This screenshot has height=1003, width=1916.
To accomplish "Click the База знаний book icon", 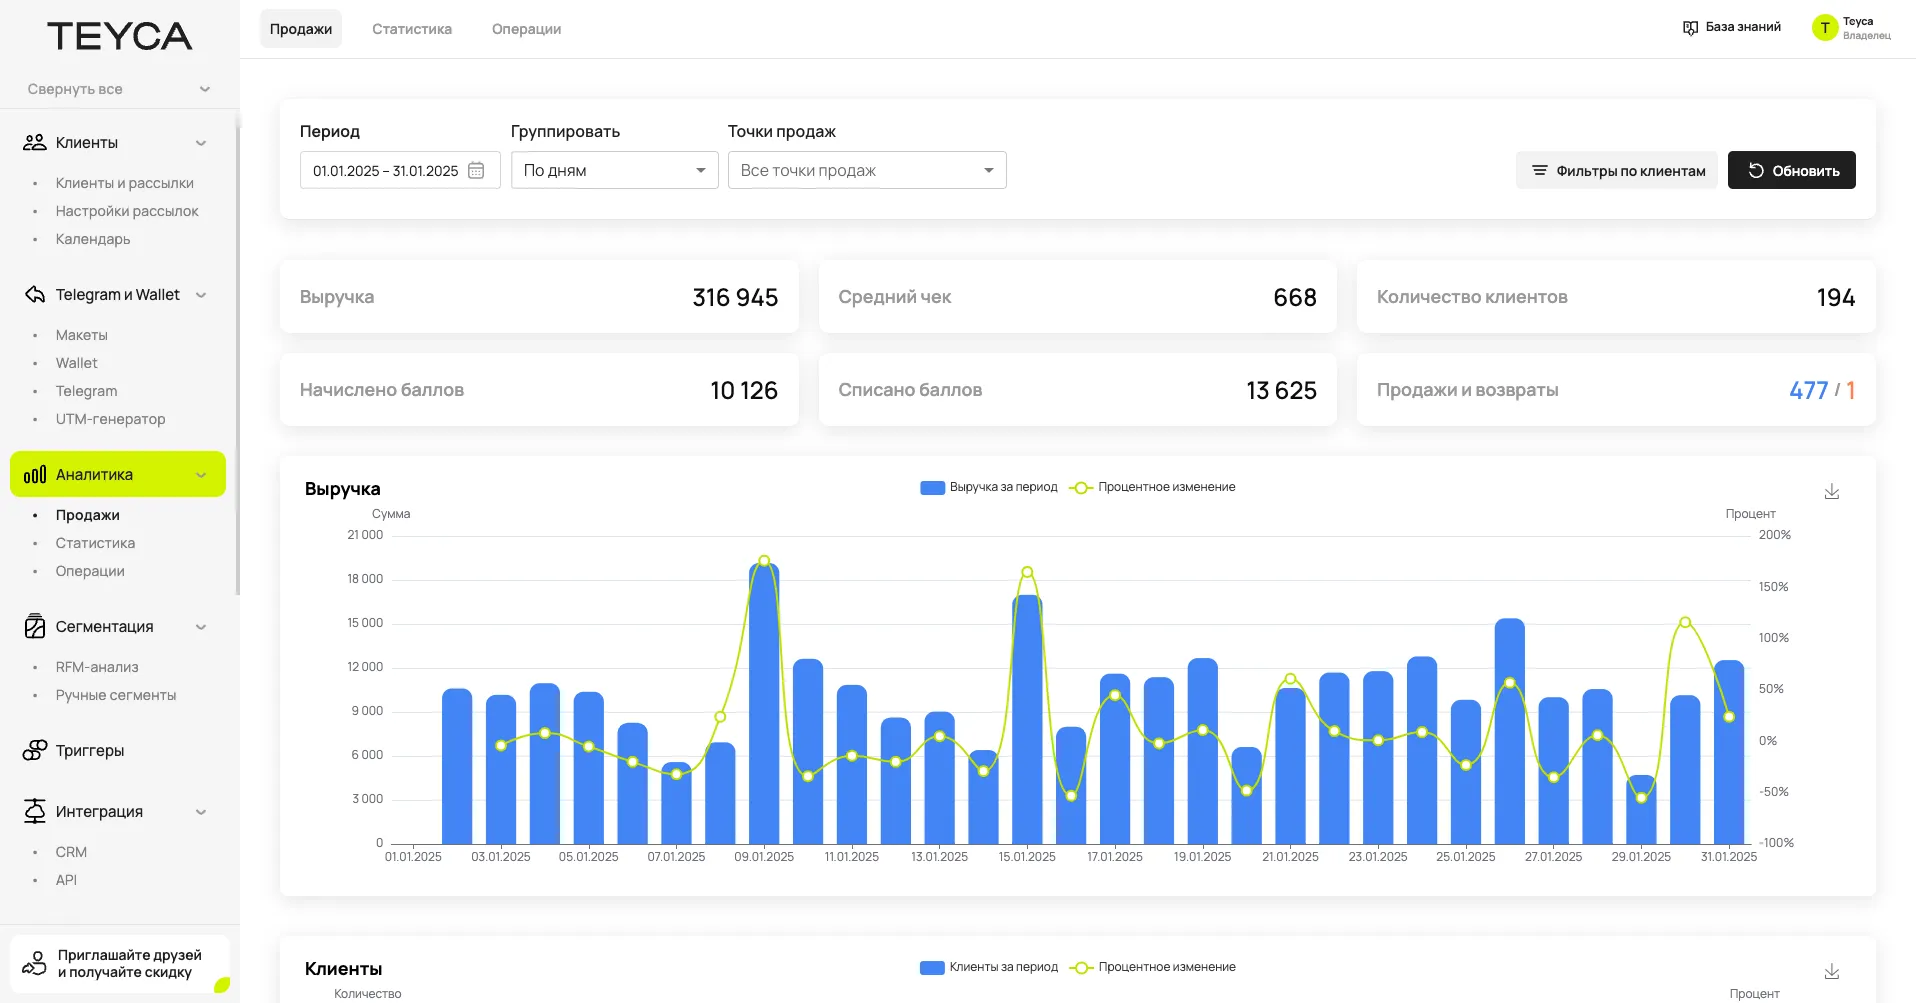I will (1690, 28).
